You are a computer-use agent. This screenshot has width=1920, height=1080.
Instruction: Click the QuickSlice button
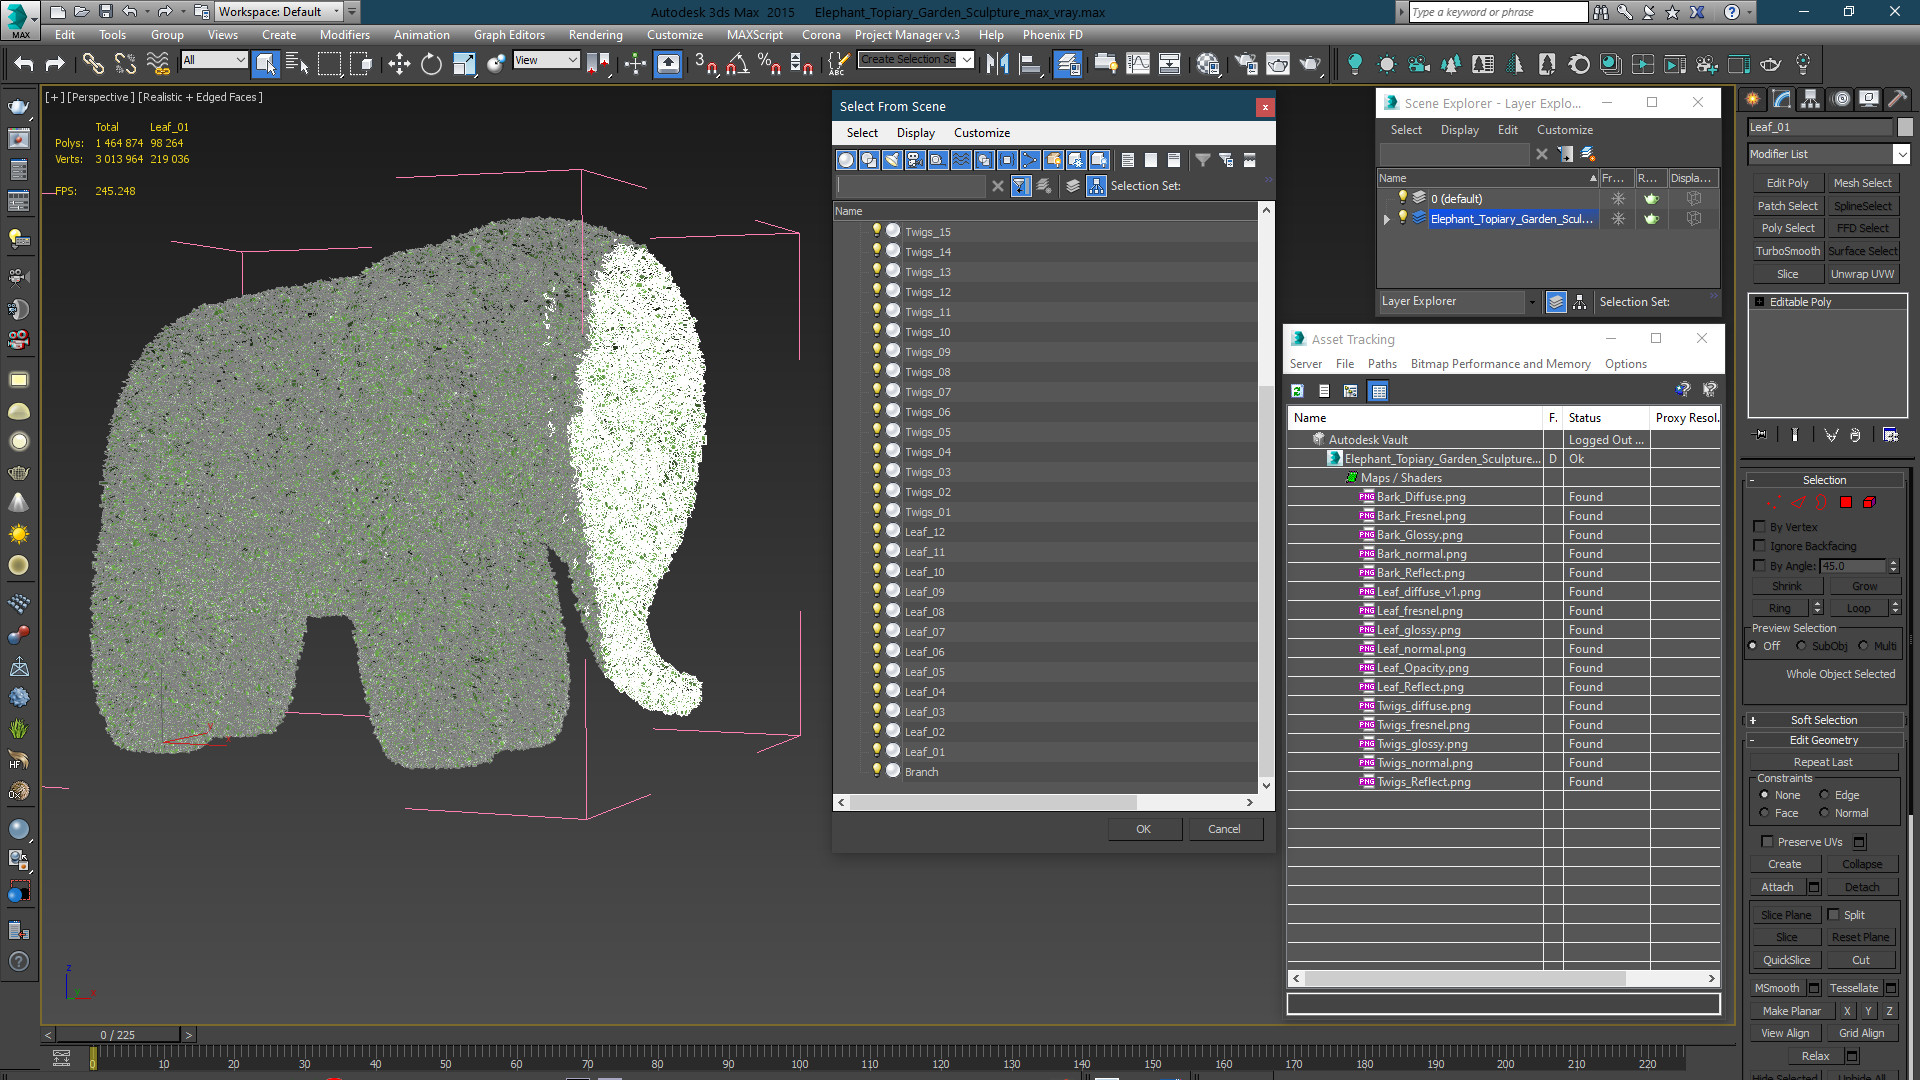point(1787,960)
